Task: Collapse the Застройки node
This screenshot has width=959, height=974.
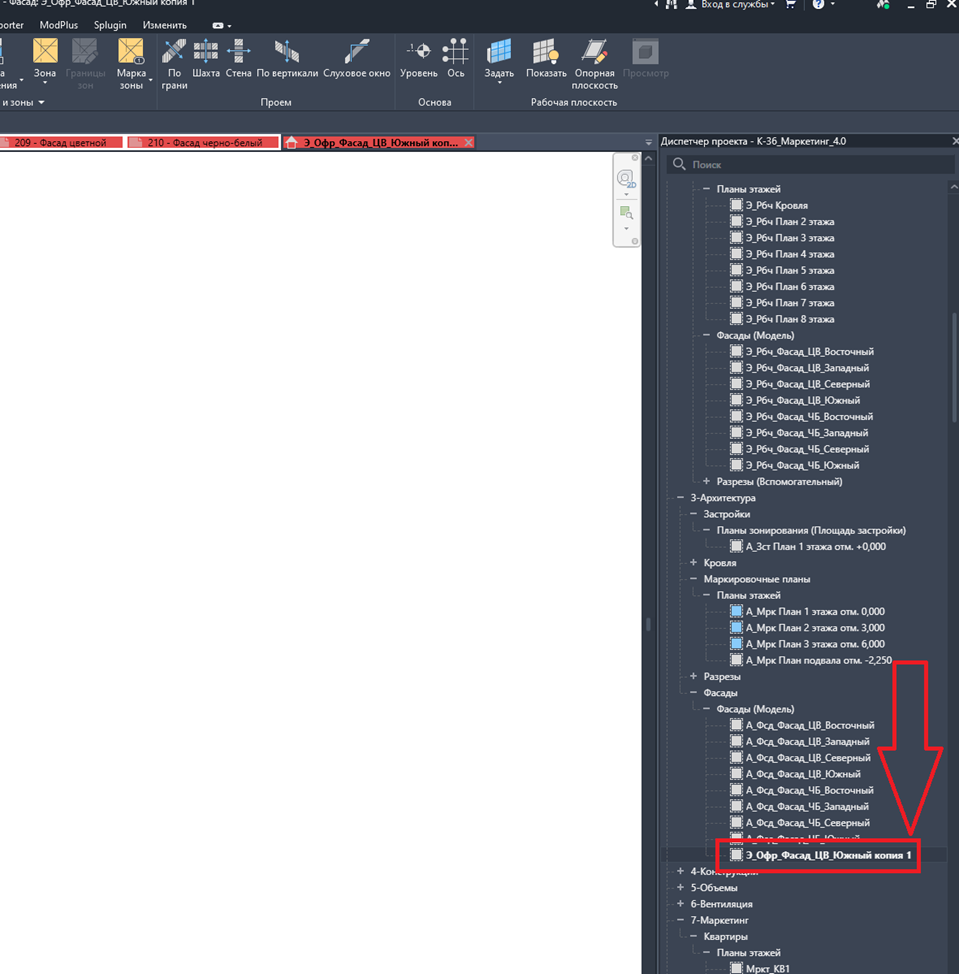Action: pyautogui.click(x=693, y=514)
